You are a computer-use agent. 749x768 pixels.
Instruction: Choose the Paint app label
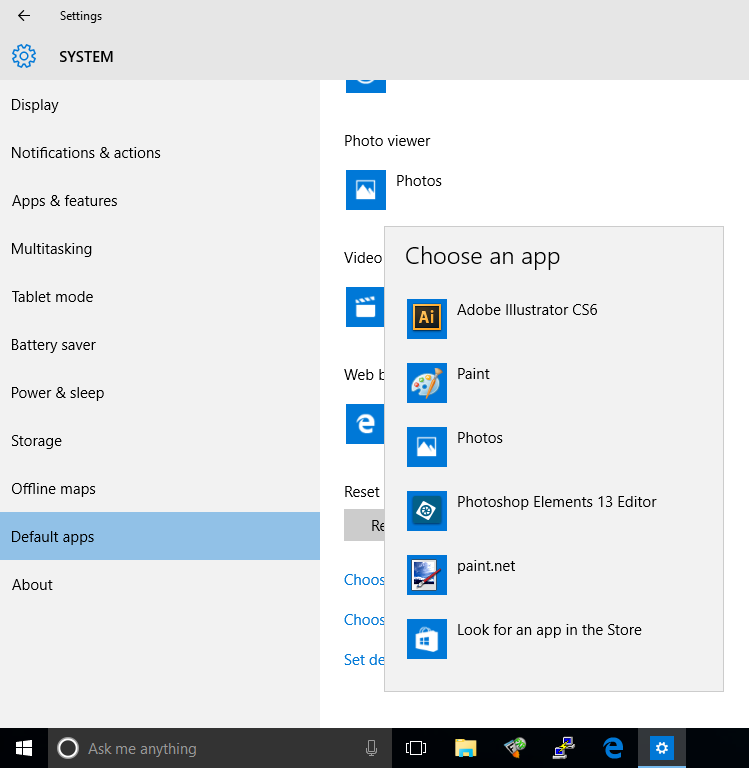[473, 374]
